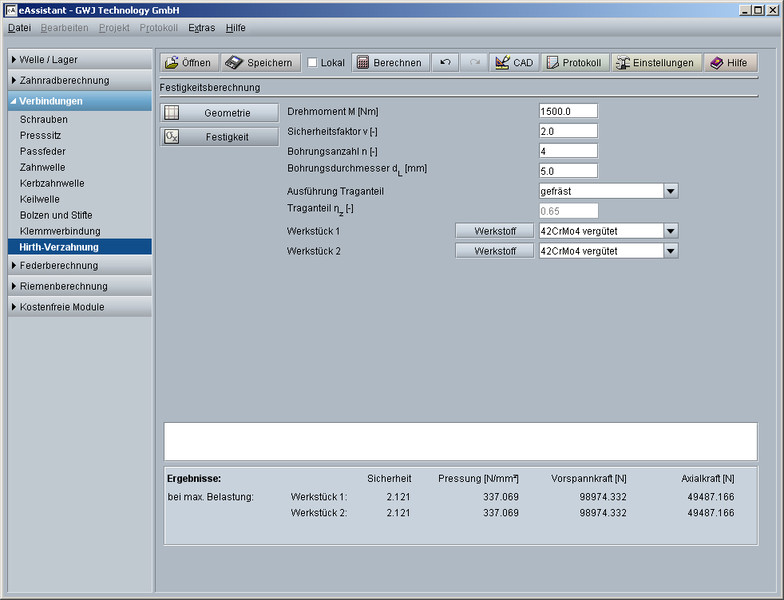Click the Hilfe book icon
784x600 pixels.
tap(716, 62)
